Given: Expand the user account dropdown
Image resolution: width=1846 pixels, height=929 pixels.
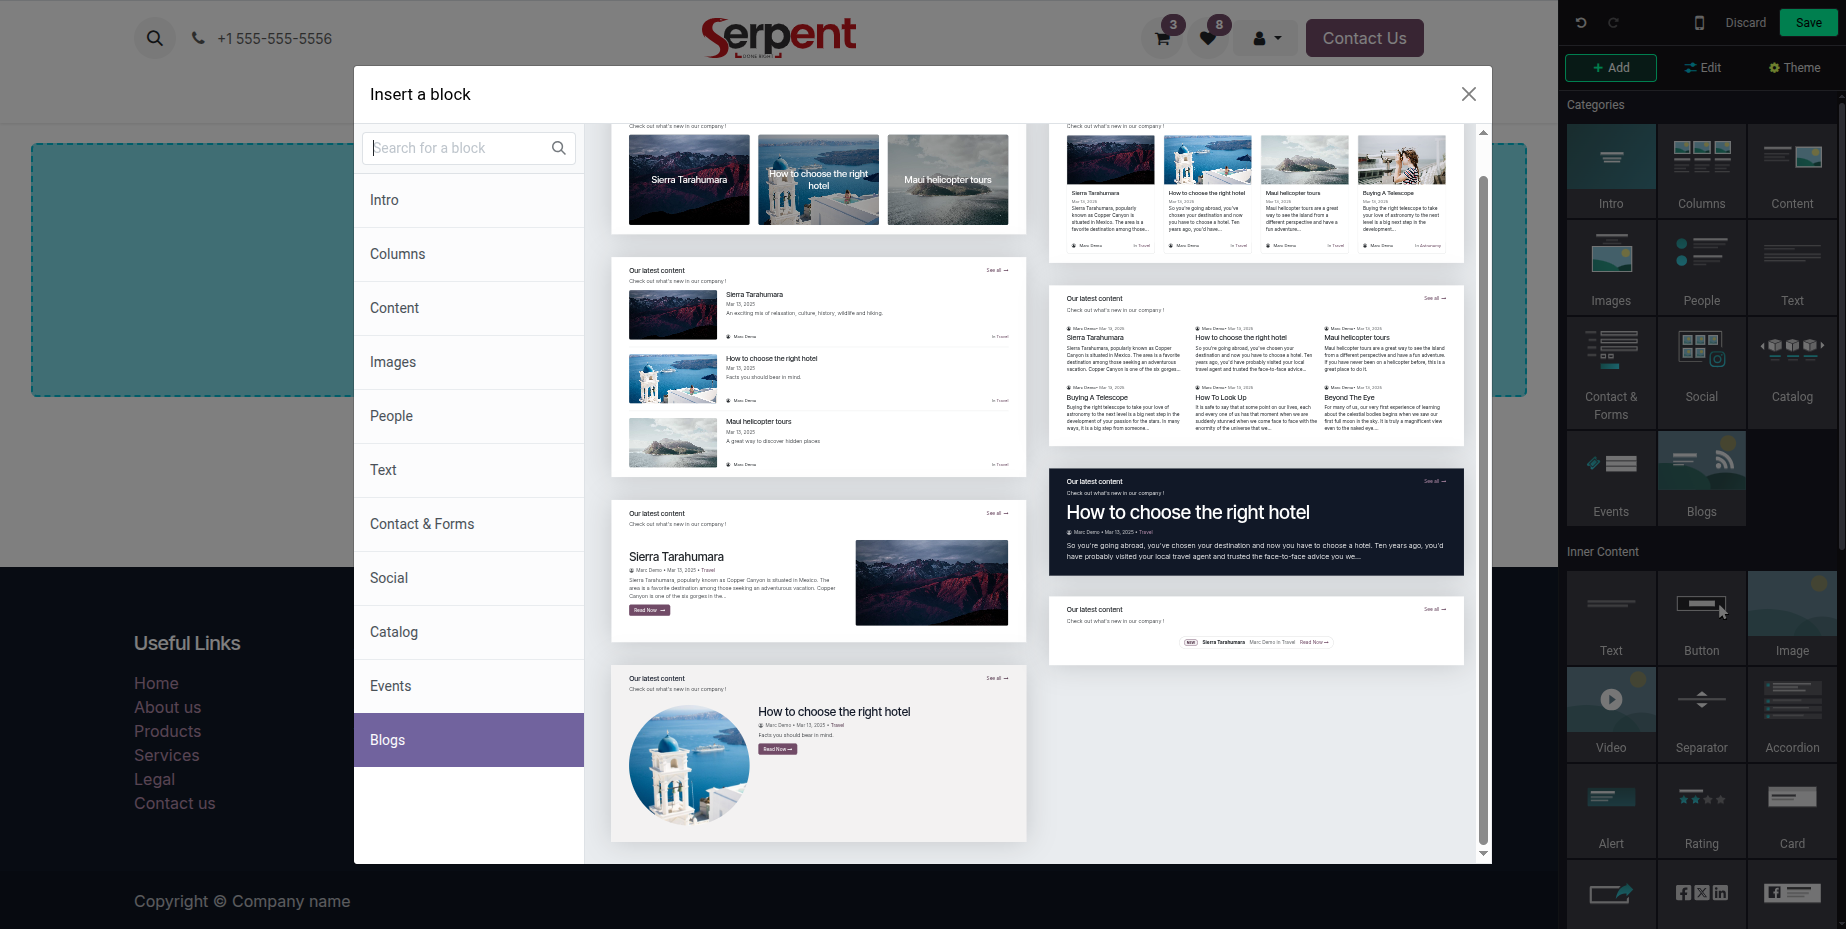Looking at the screenshot, I should pyautogui.click(x=1266, y=39).
